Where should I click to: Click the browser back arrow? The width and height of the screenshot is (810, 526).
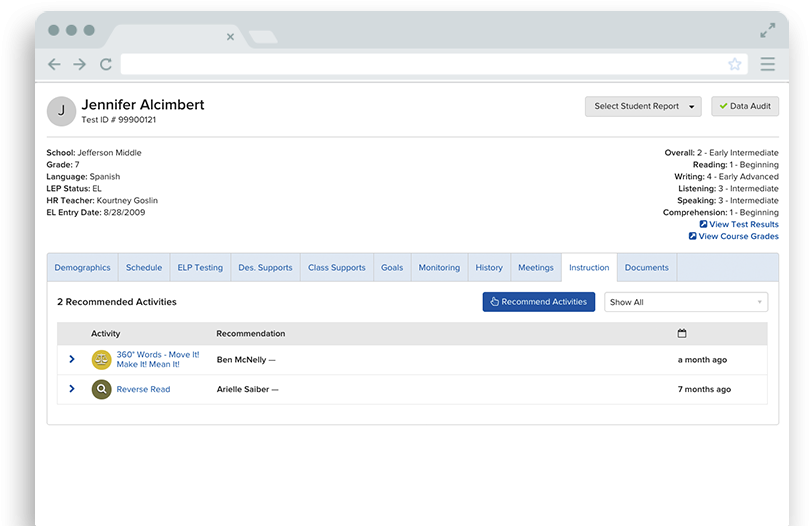[55, 64]
